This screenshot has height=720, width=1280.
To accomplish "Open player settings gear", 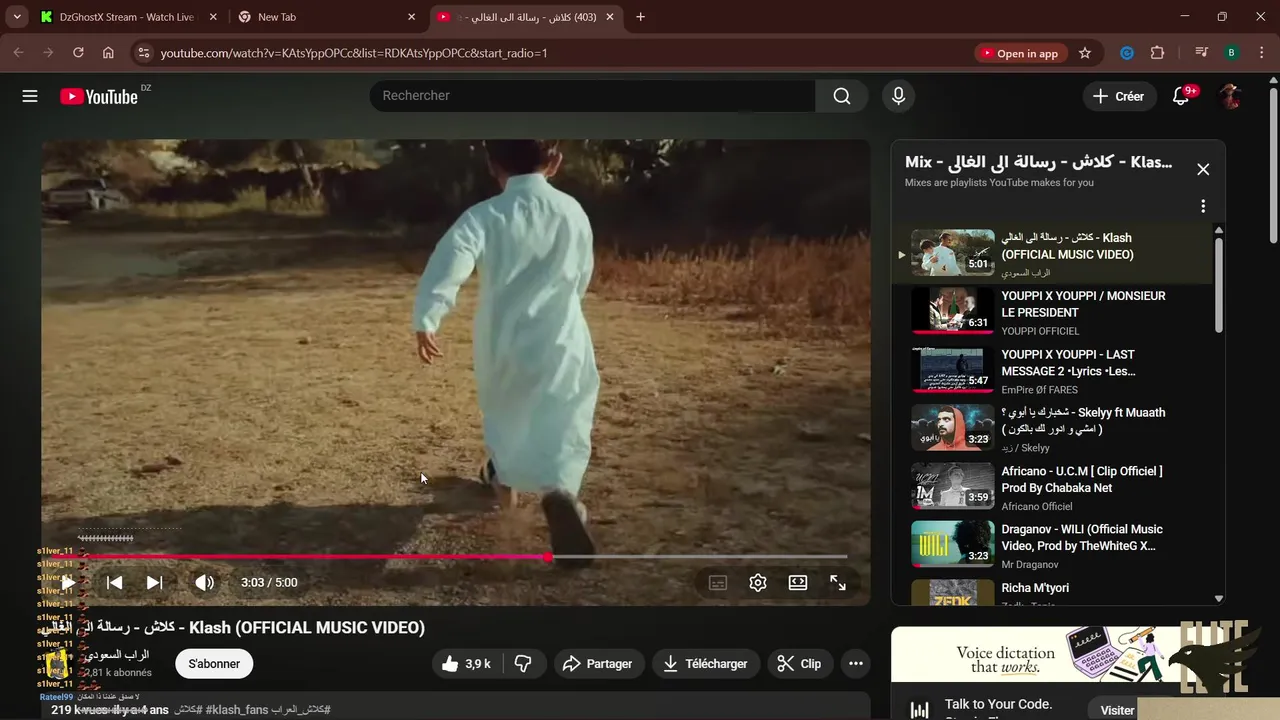I will click(758, 582).
